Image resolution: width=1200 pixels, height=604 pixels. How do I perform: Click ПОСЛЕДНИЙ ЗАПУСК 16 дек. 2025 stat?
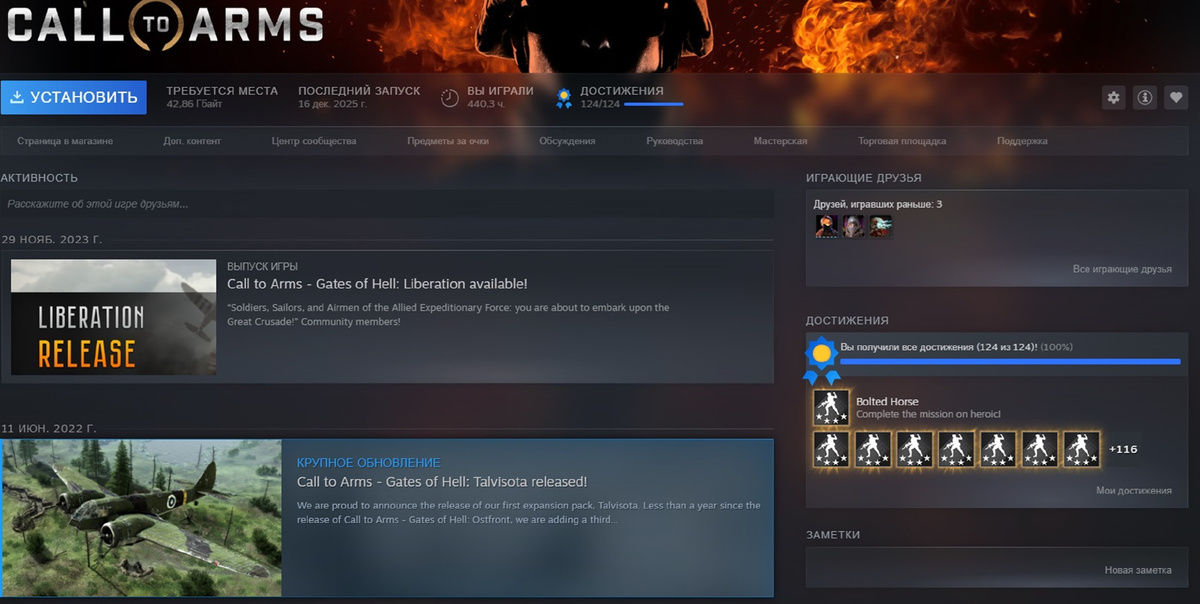pos(359,97)
